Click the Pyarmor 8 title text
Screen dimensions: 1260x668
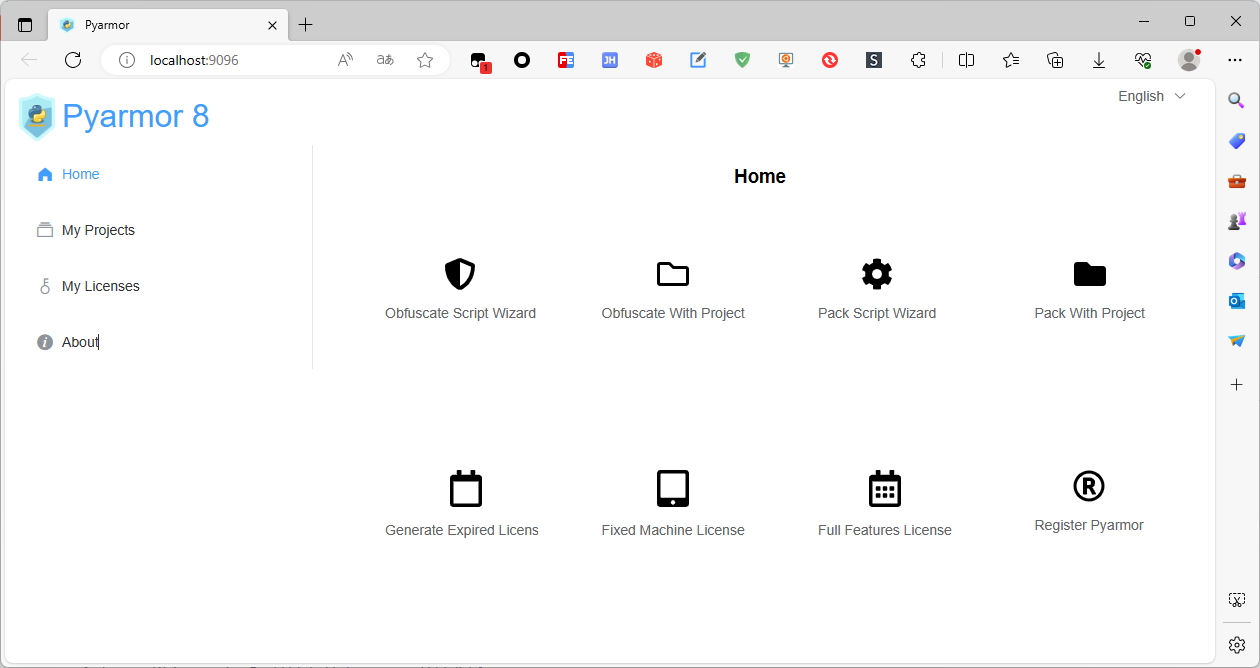coord(136,116)
